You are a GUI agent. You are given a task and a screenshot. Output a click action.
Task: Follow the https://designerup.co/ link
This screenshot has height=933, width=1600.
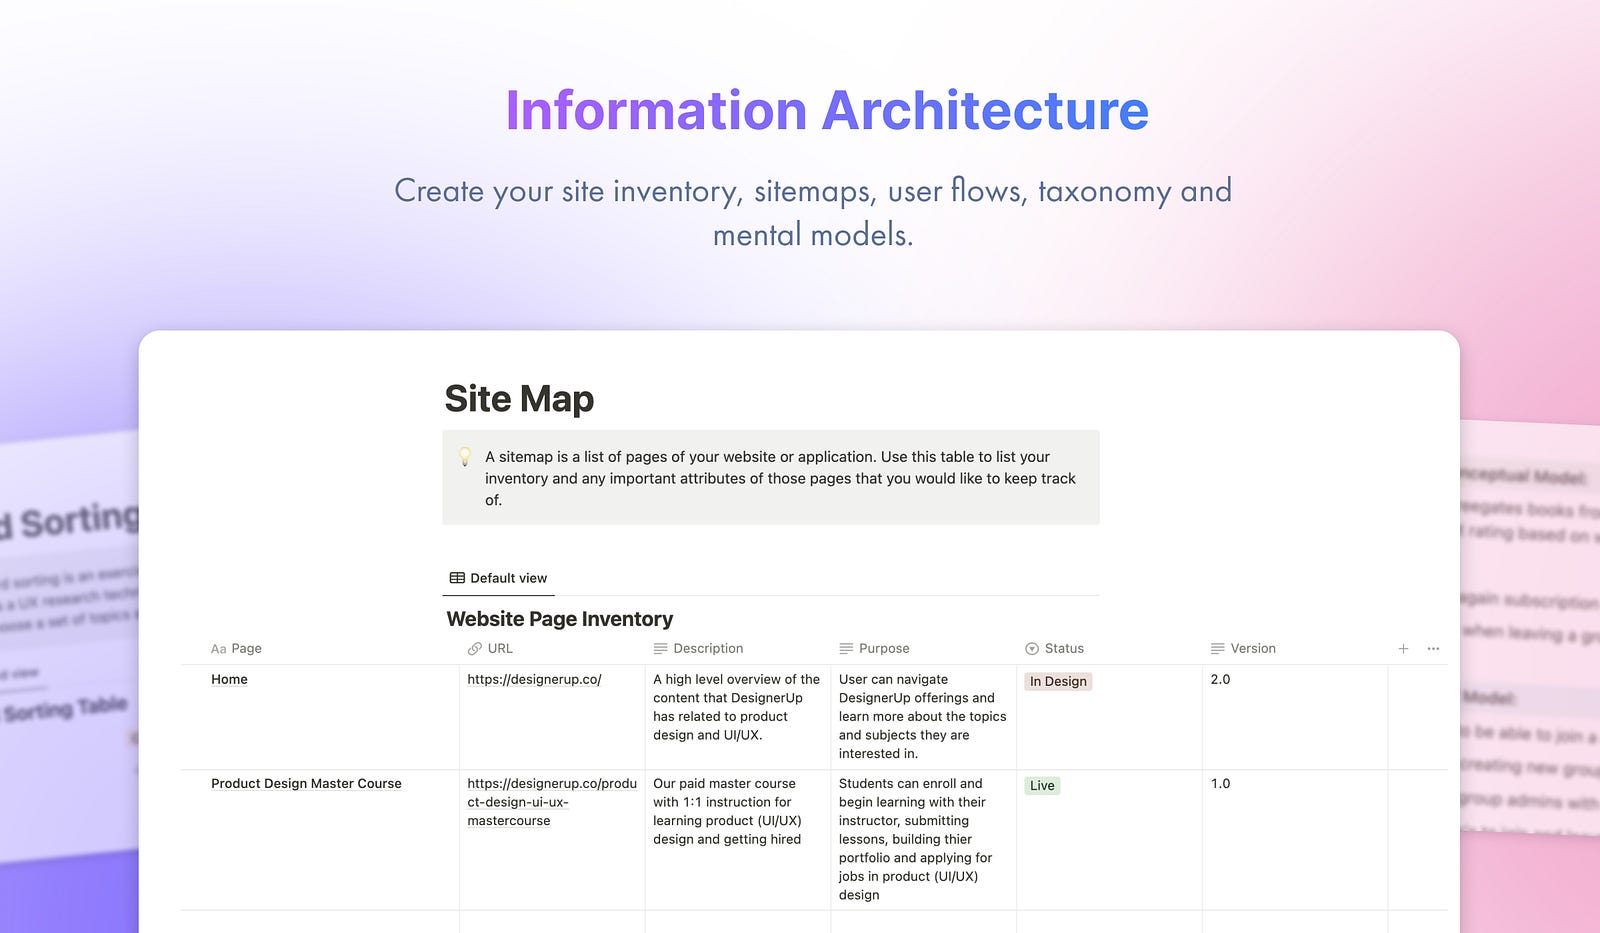pyautogui.click(x=534, y=679)
